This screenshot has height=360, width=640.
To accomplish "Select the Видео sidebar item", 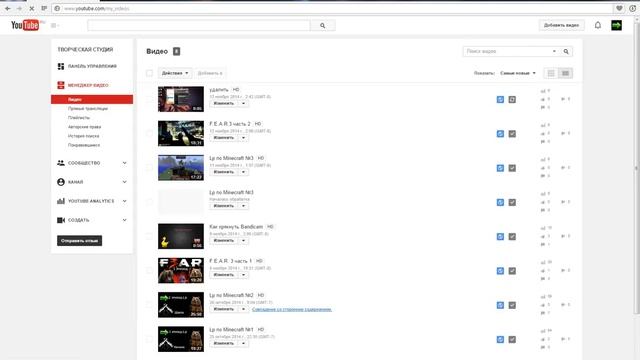I will tap(92, 99).
